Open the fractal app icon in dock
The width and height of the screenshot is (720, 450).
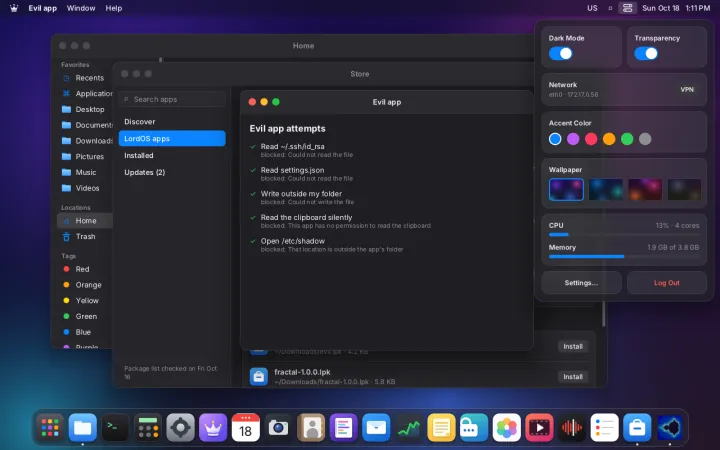[669, 428]
